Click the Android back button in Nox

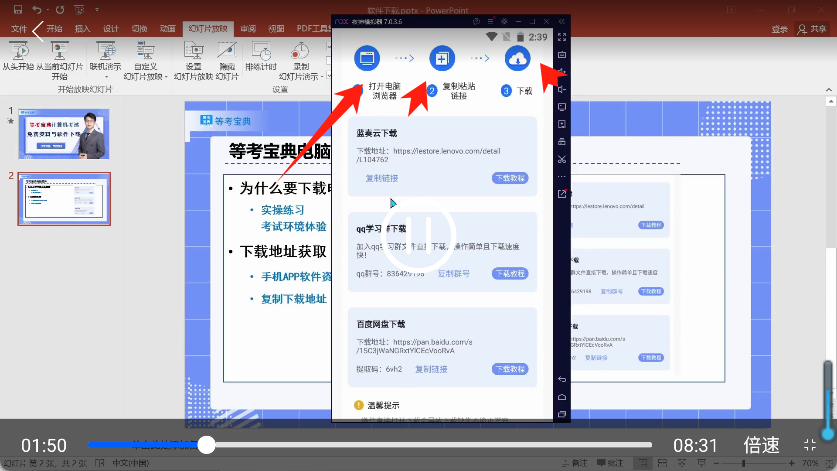point(562,380)
